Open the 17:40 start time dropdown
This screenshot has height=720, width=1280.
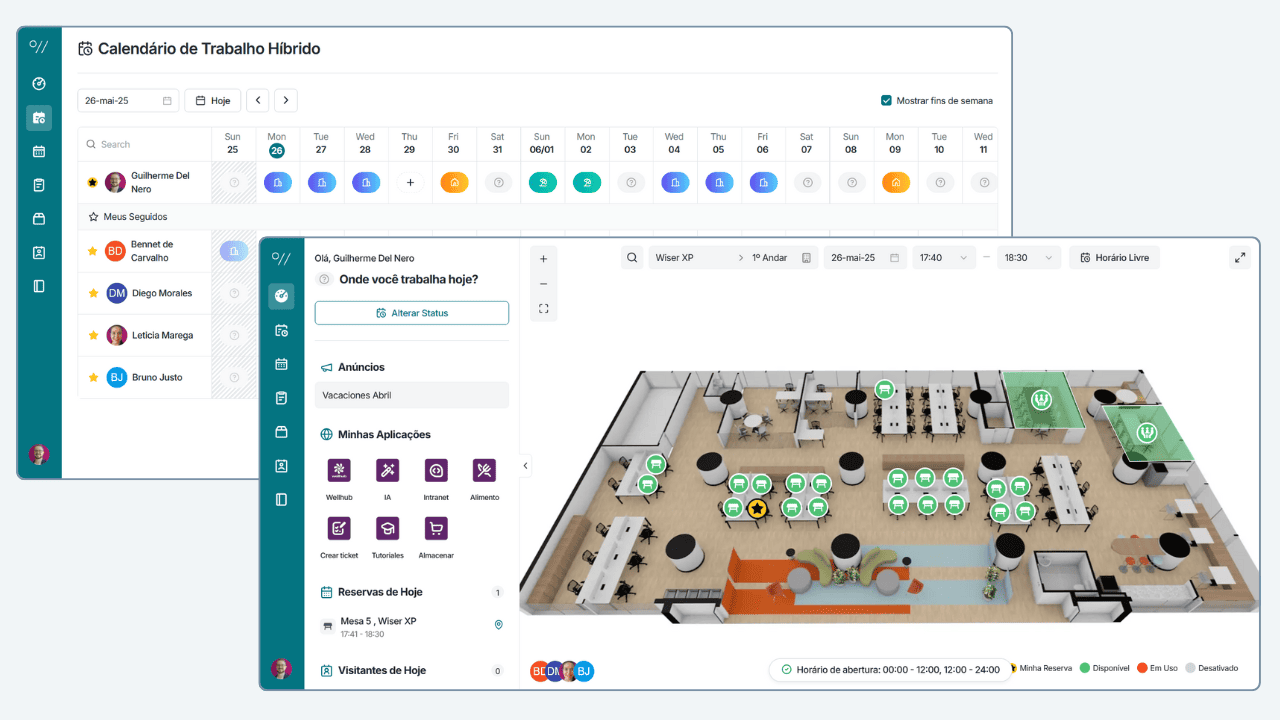(944, 258)
